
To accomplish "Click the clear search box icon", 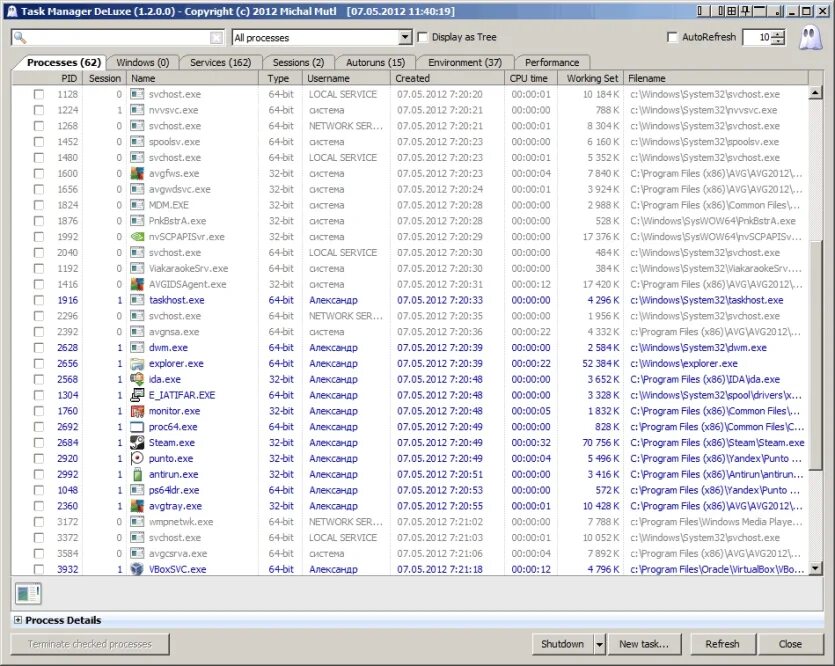I will point(216,37).
